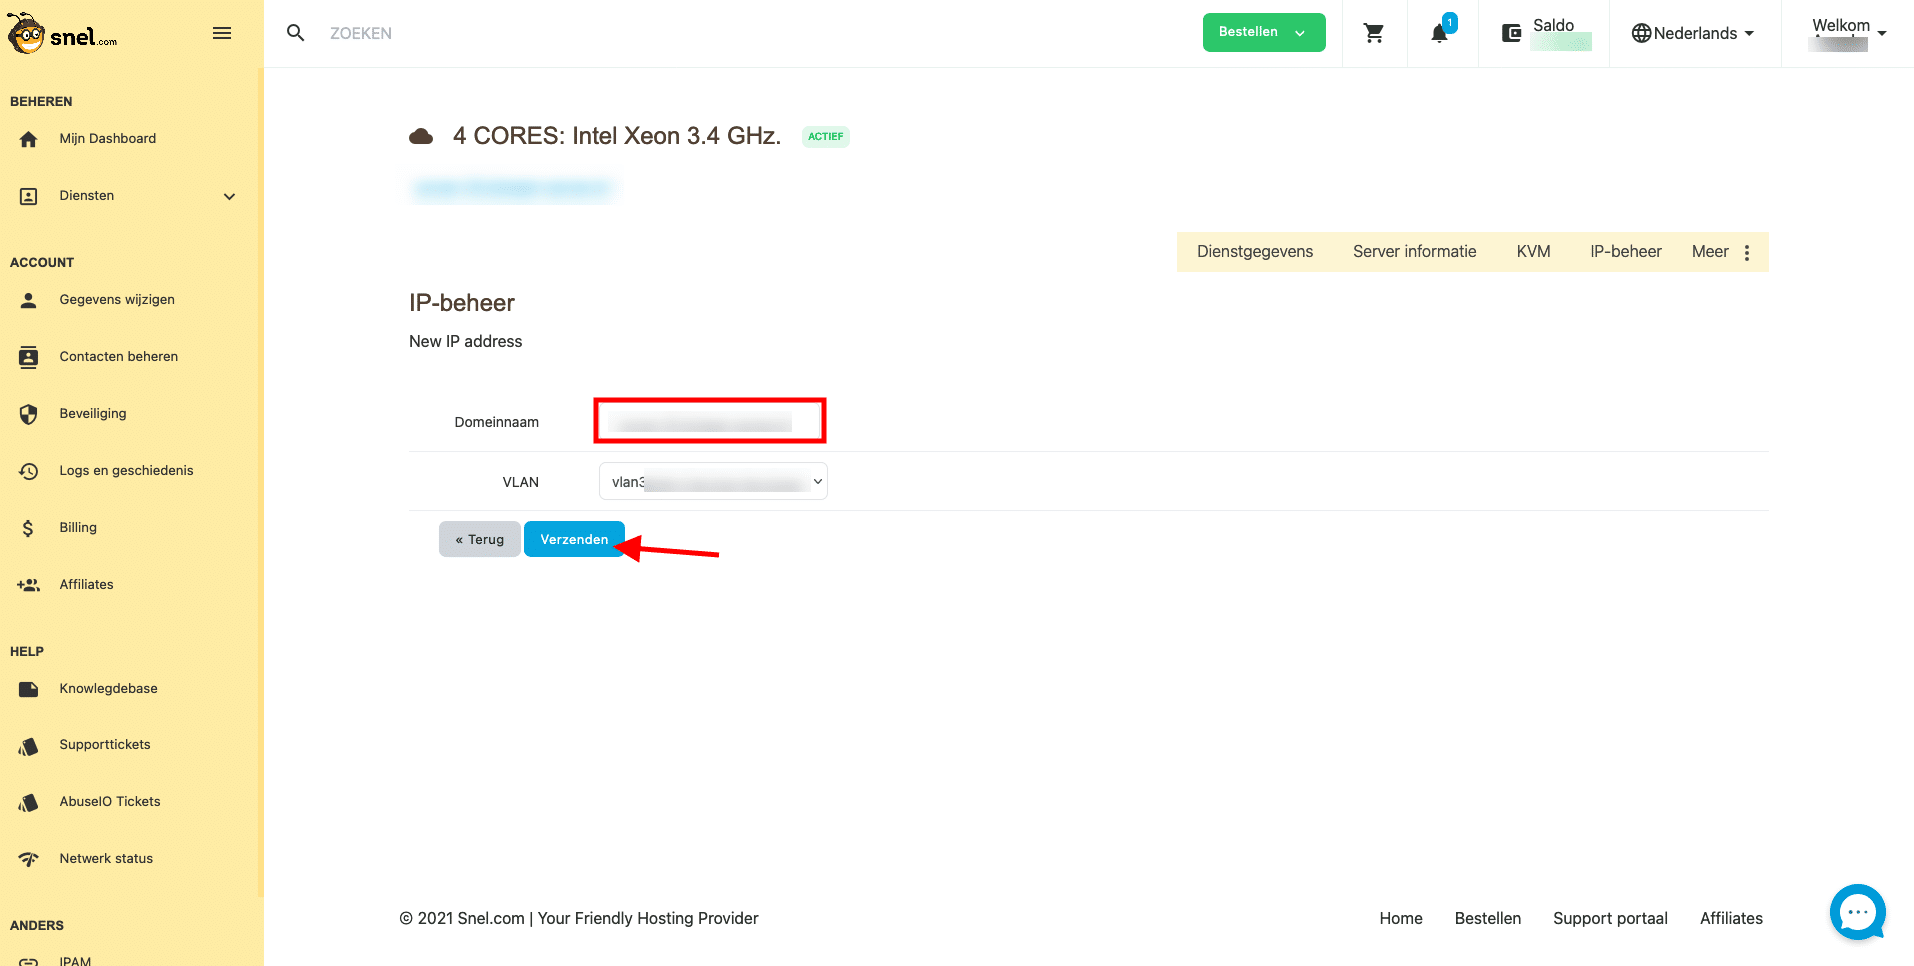
Task: Open Support portaal footer link
Action: (1610, 918)
